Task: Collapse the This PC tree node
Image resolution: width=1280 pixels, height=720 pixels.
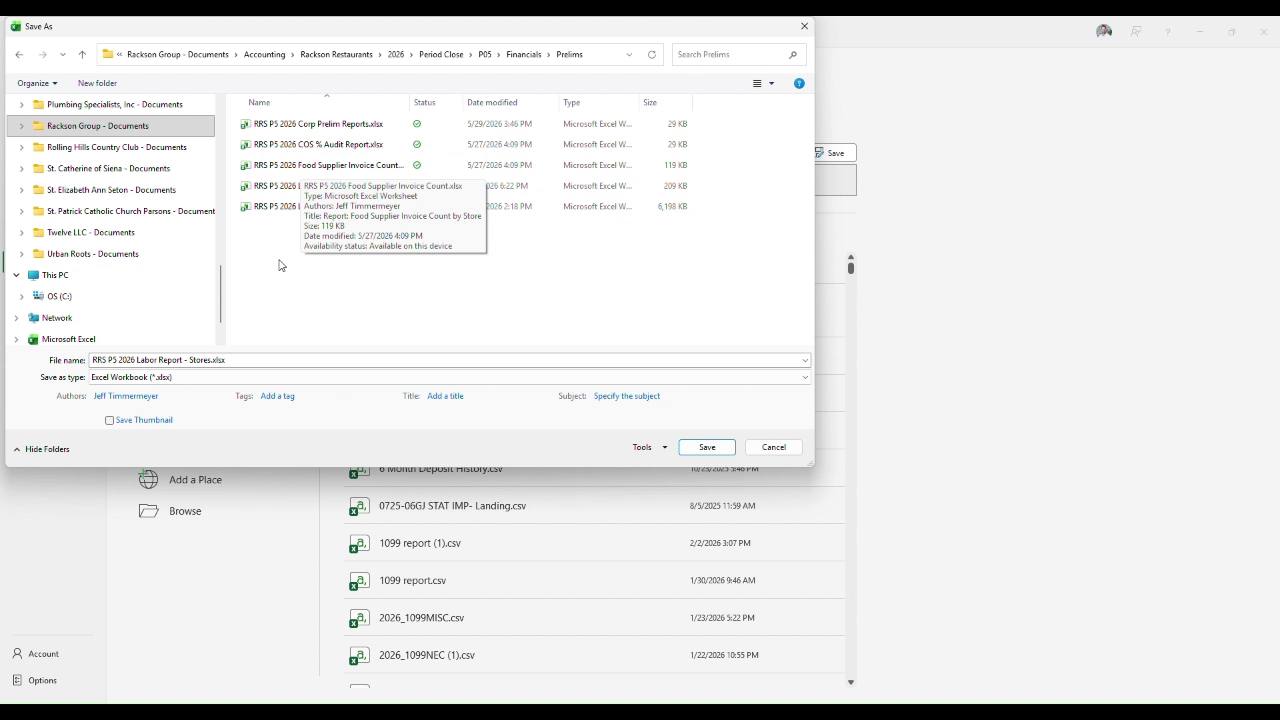Action: click(16, 275)
